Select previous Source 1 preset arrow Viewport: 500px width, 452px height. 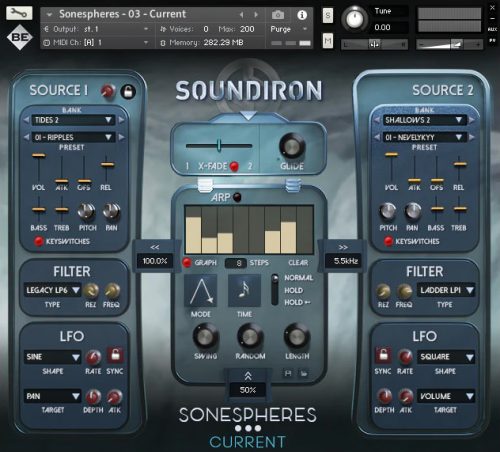(26, 137)
